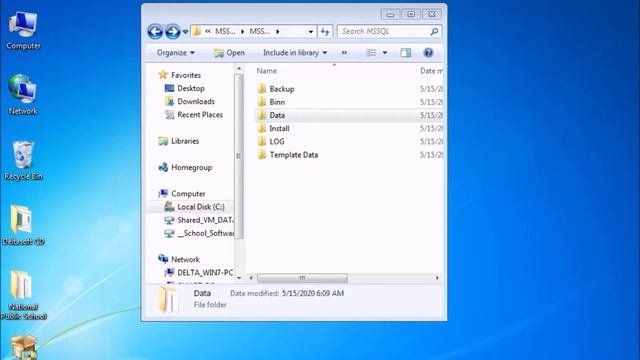The image size is (640, 360).
Task: Show more commands via double chevron
Action: 344,53
